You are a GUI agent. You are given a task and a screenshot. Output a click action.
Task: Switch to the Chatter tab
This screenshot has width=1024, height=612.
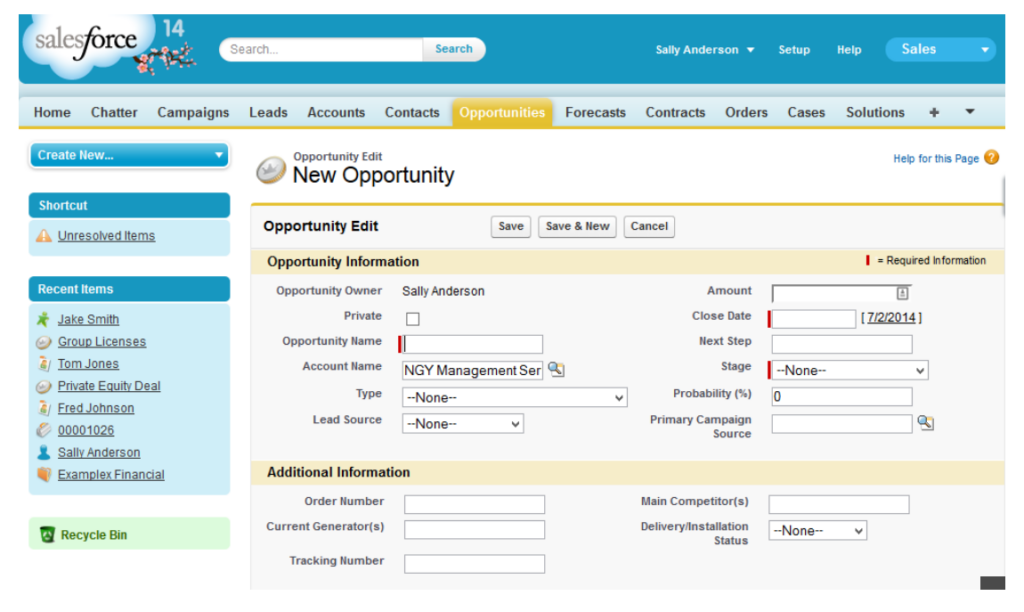[x=114, y=112]
